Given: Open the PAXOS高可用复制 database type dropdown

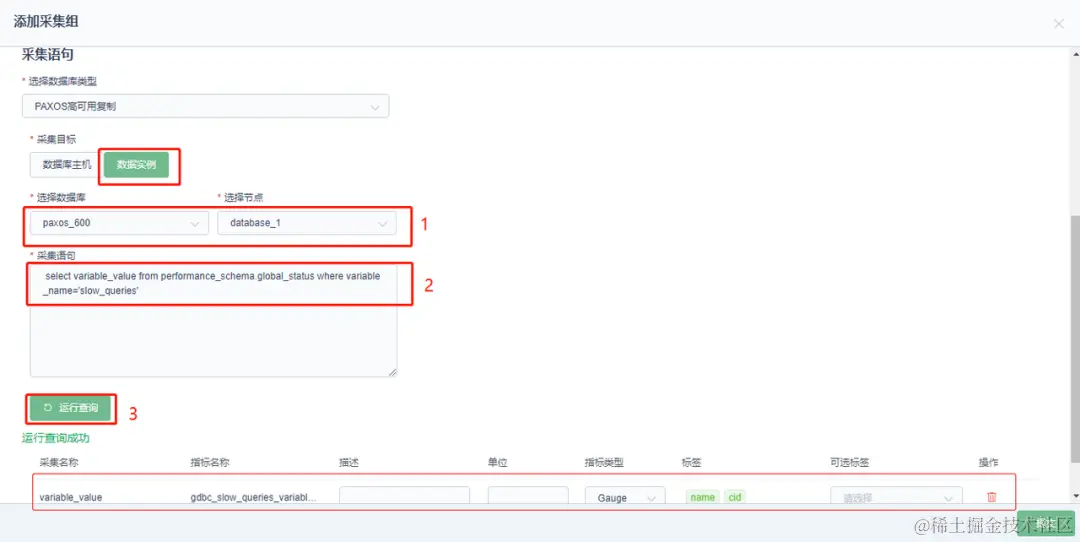Looking at the screenshot, I should point(205,107).
